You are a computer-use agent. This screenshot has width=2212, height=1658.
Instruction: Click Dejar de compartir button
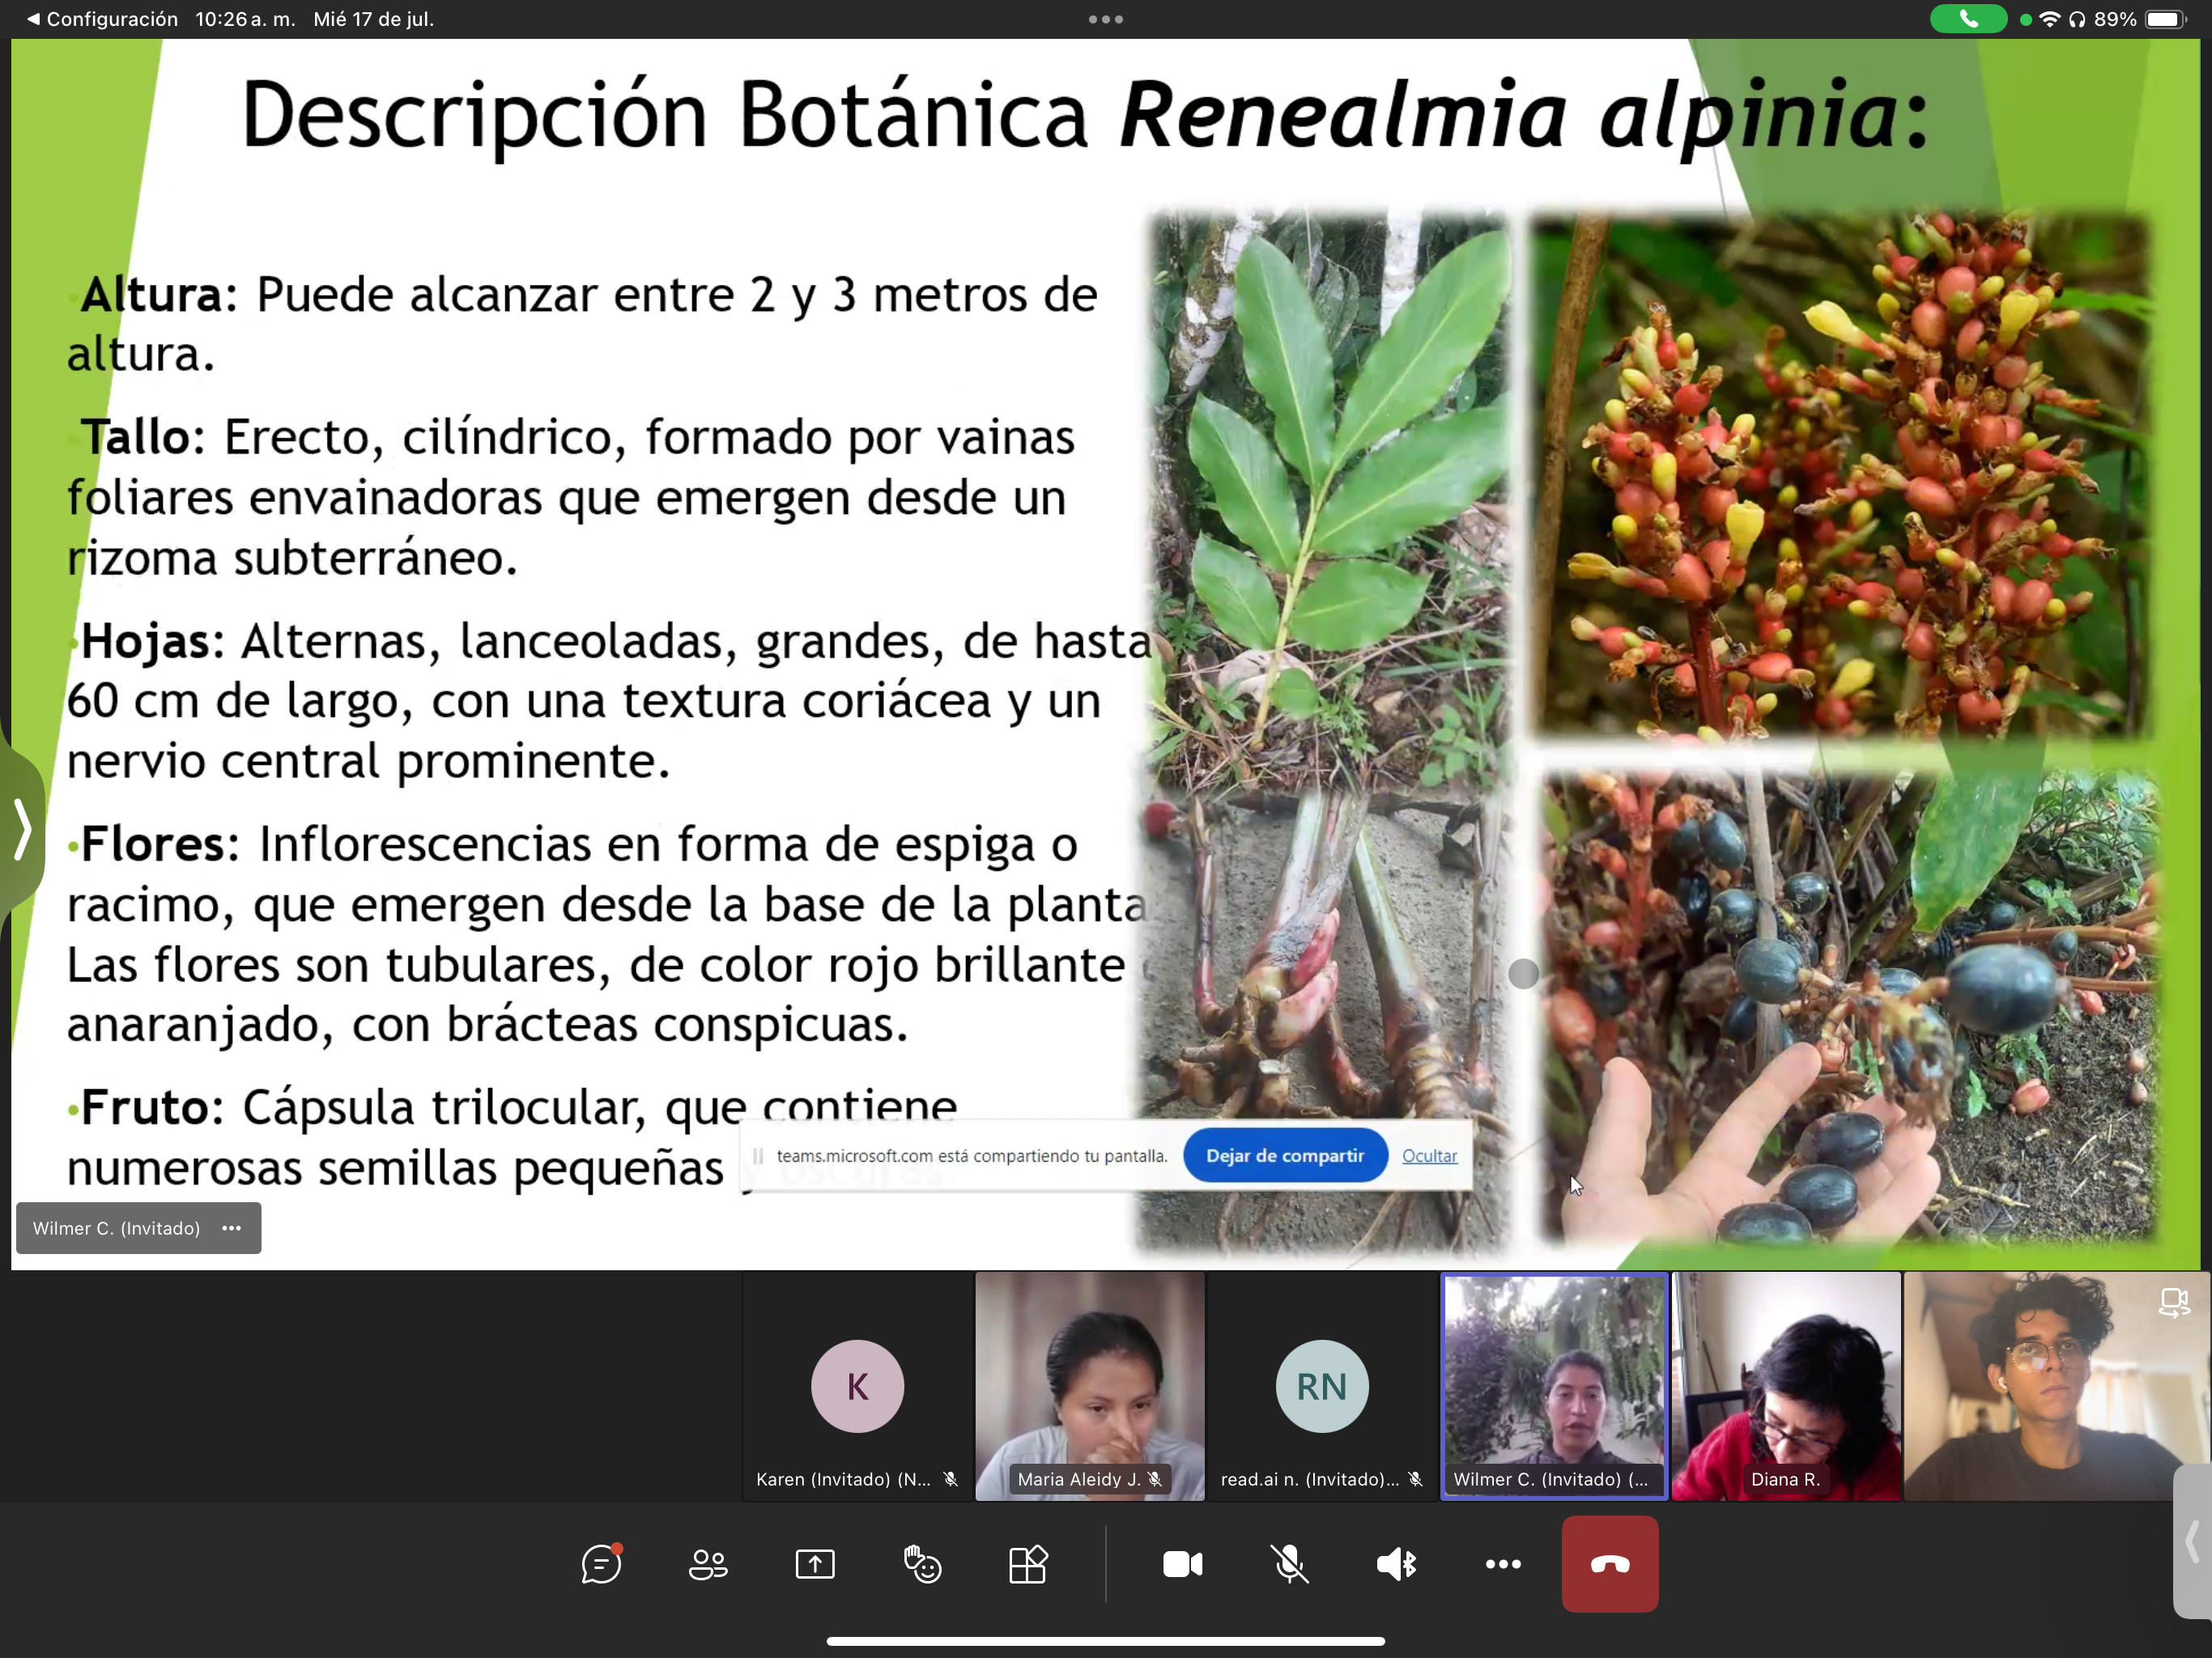click(x=1284, y=1155)
